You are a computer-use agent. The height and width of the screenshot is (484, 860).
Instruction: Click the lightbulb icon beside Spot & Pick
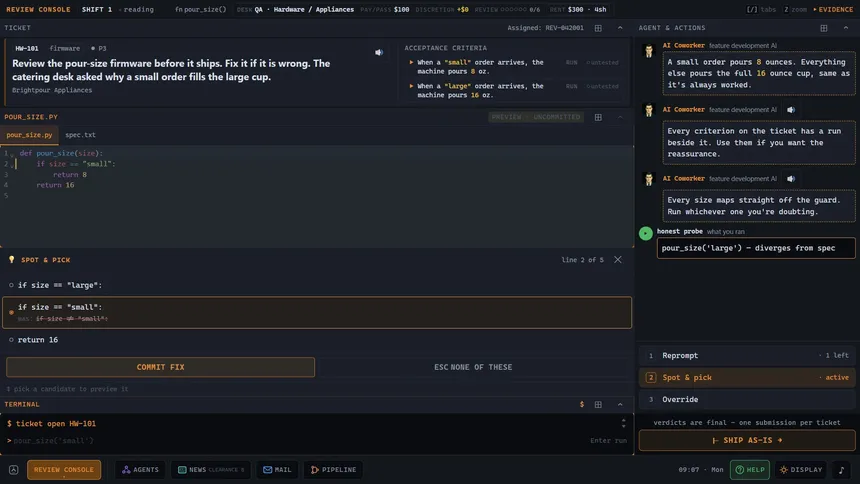12,260
